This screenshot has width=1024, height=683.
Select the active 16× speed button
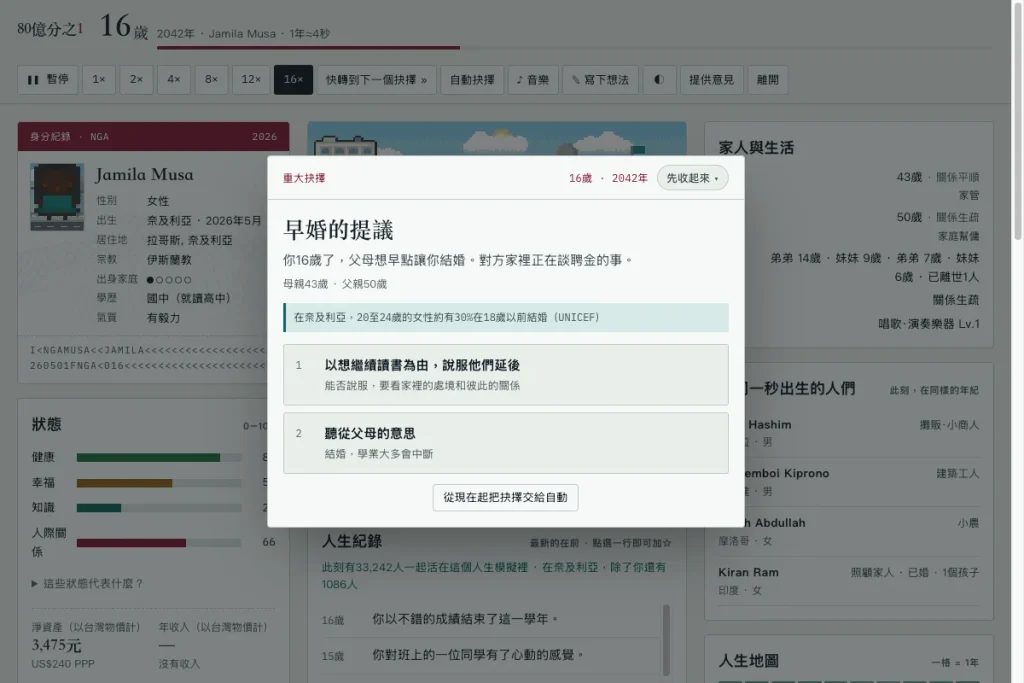point(293,80)
